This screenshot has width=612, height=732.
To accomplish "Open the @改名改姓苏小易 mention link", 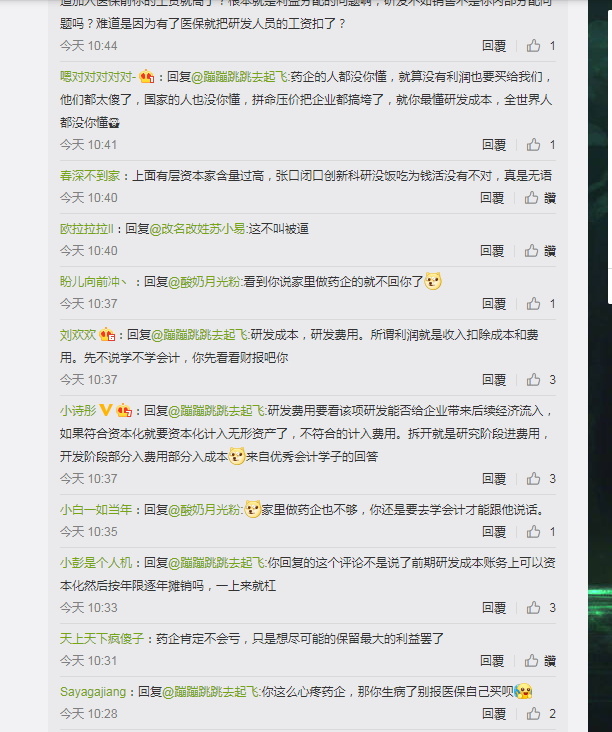I will [197, 229].
